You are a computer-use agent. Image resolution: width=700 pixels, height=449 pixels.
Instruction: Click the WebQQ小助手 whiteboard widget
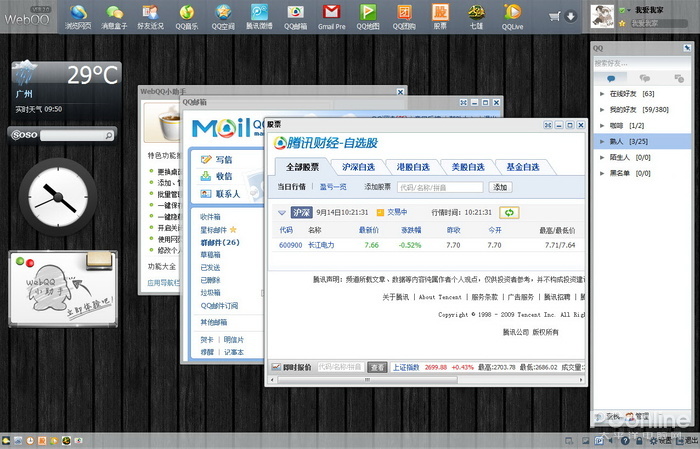(63, 289)
